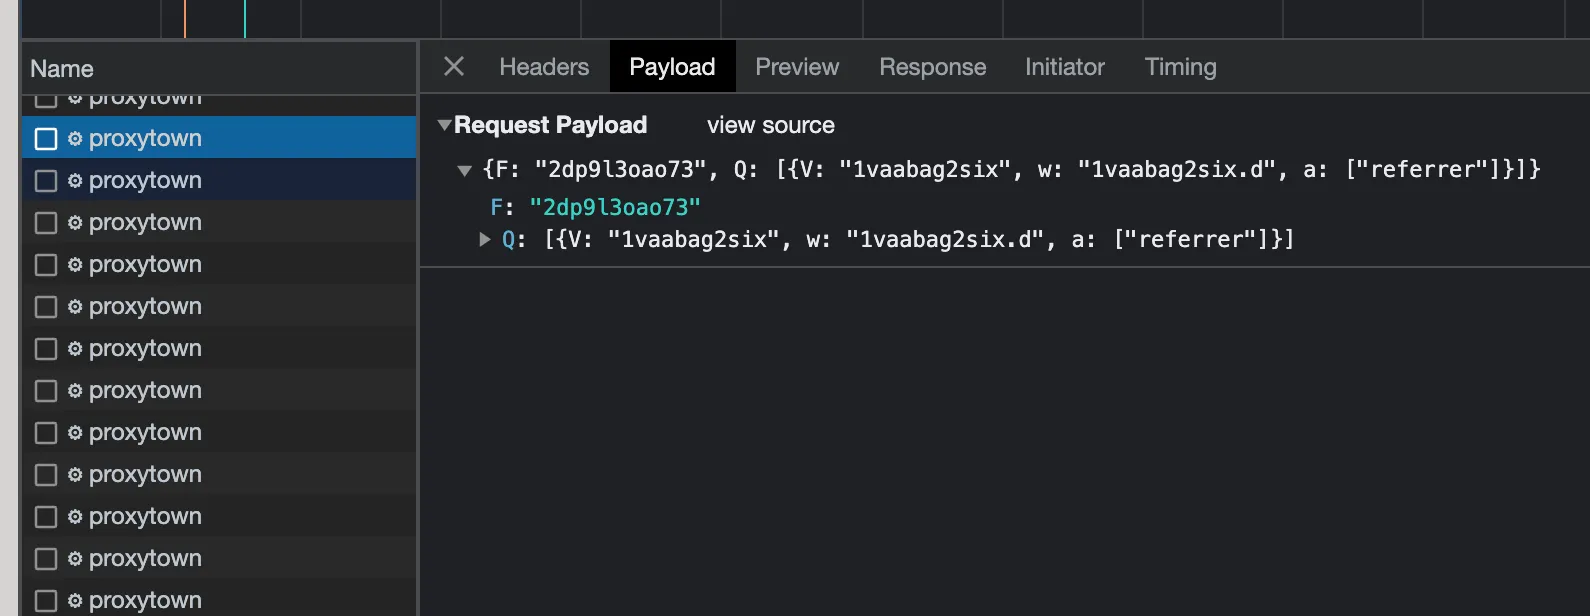Viewport: 1590px width, 616px height.
Task: Switch to the Initiator tab
Action: point(1064,67)
